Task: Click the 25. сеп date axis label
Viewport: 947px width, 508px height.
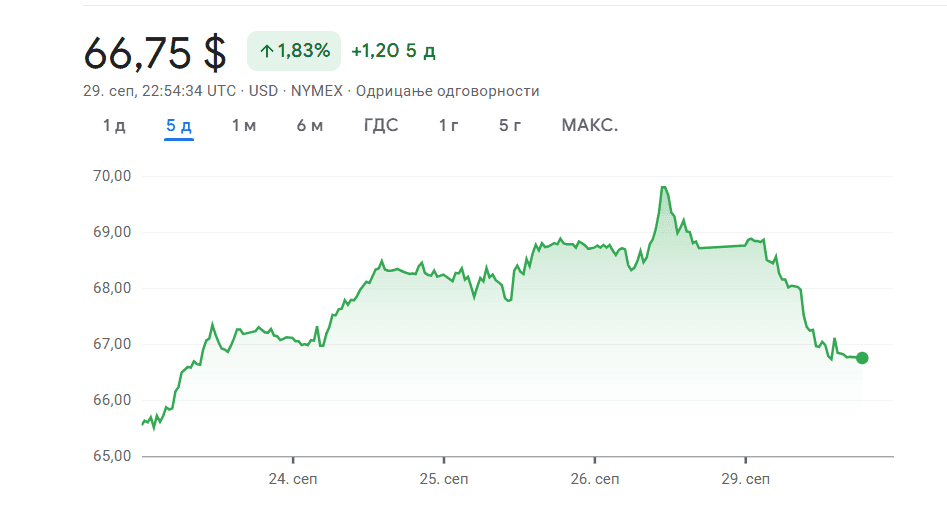Action: click(443, 480)
